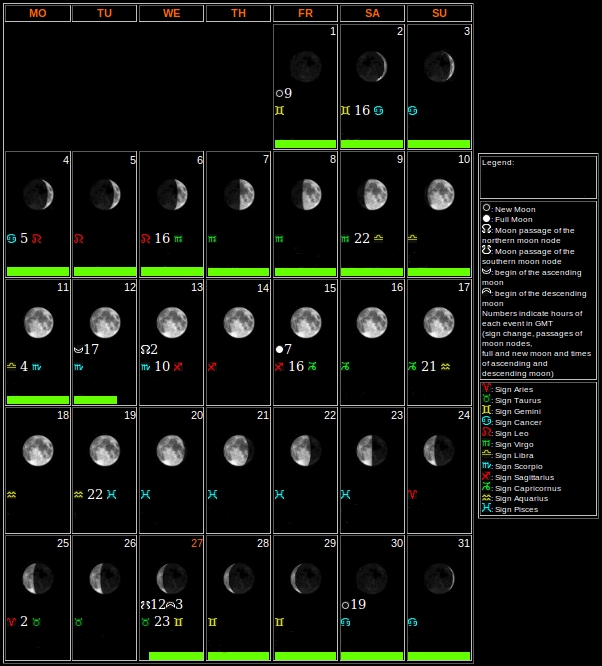
Task: Click the Gemini sign icon on day 1
Action: [x=280, y=111]
